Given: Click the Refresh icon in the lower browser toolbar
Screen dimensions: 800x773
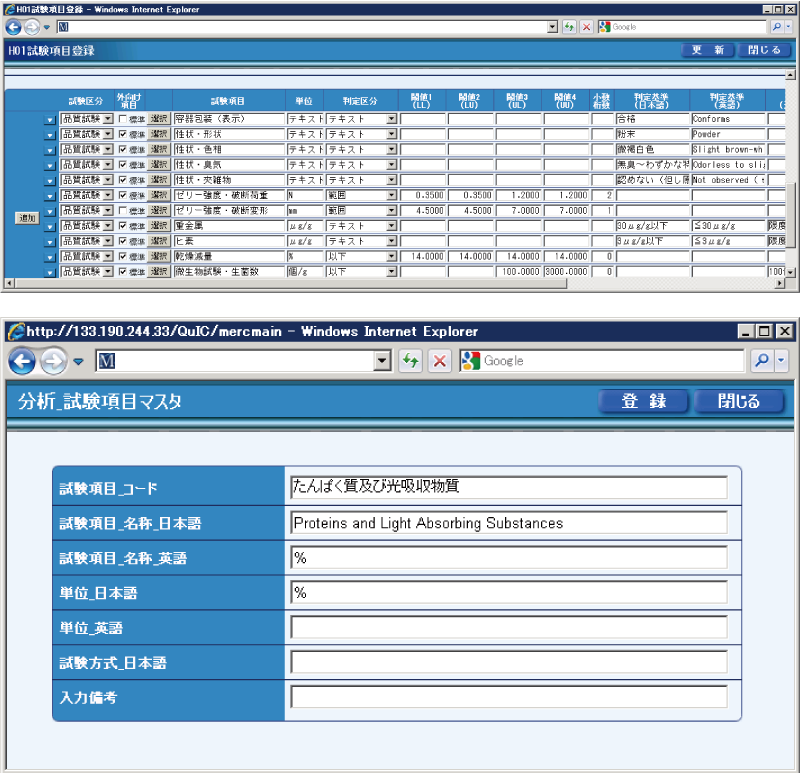Looking at the screenshot, I should coord(410,361).
